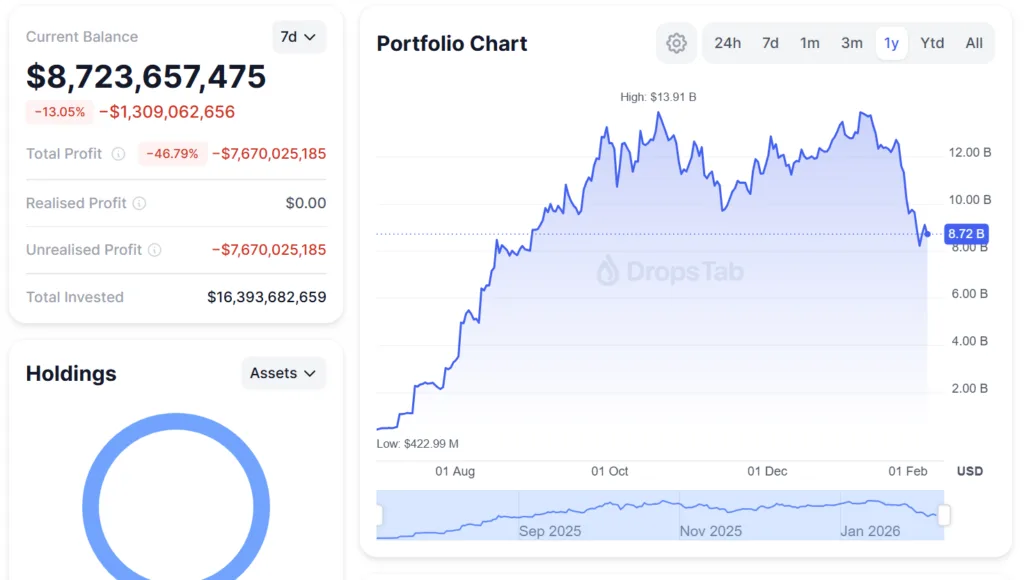1024x580 pixels.
Task: Click the Total Profit info icon
Action: tap(118, 154)
